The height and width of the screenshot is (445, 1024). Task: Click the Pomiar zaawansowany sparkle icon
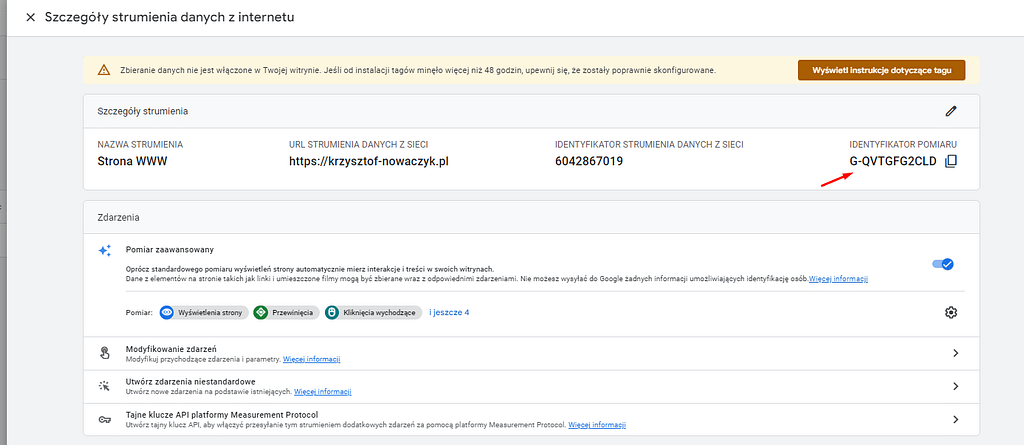104,251
